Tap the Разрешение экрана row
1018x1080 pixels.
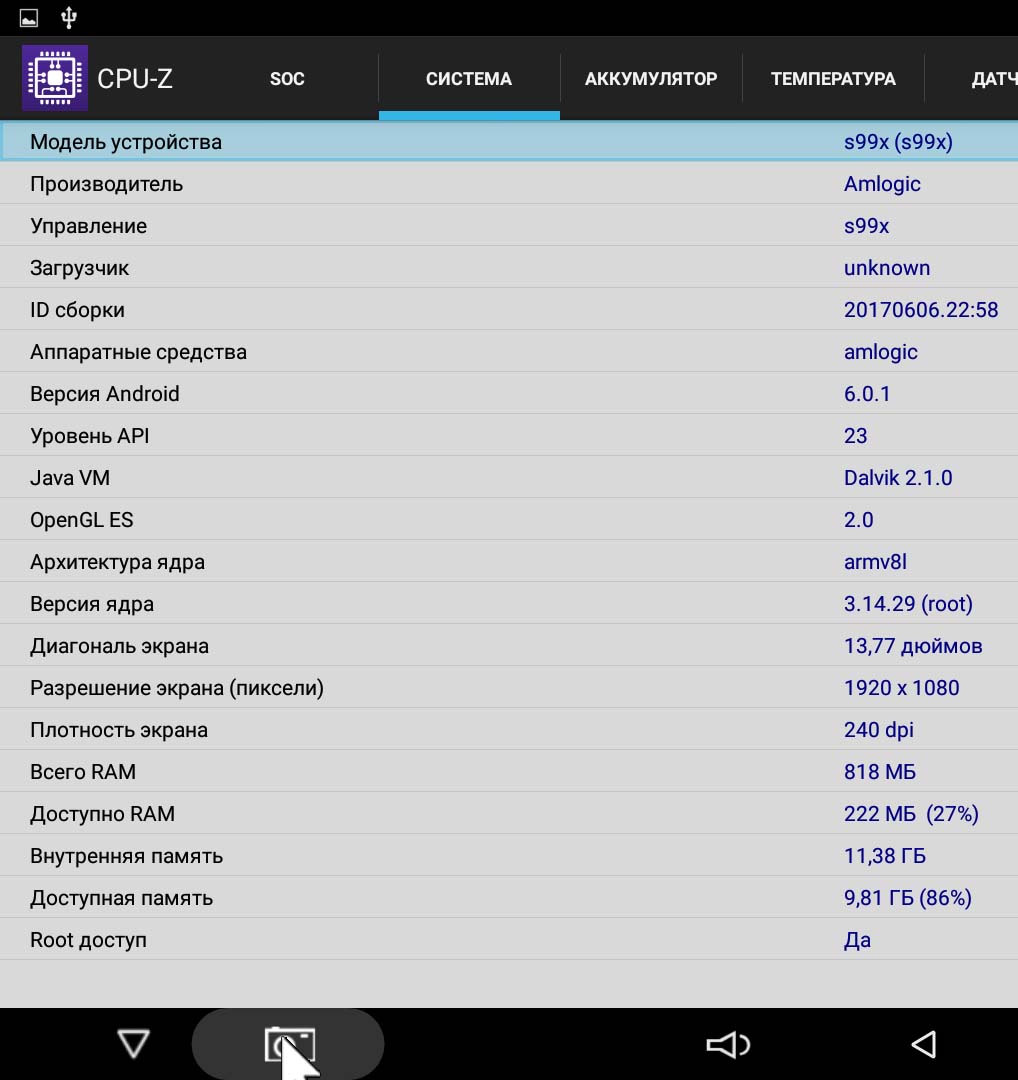pos(509,688)
